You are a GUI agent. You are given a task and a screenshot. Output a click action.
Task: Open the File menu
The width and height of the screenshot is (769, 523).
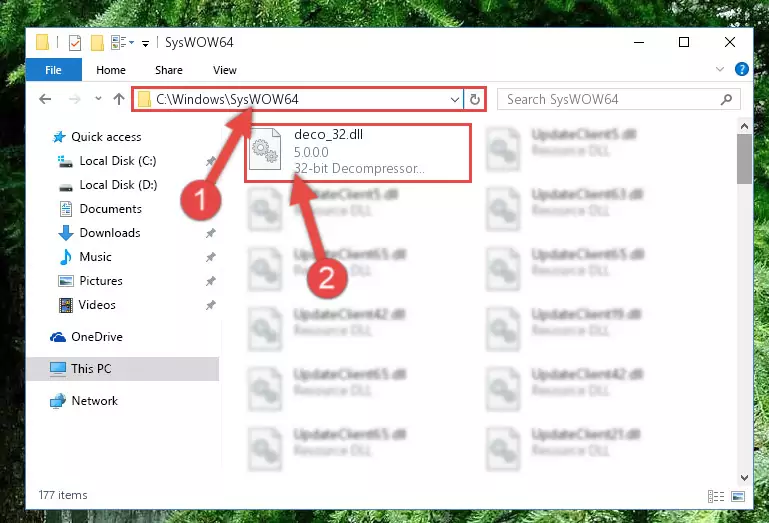point(53,70)
